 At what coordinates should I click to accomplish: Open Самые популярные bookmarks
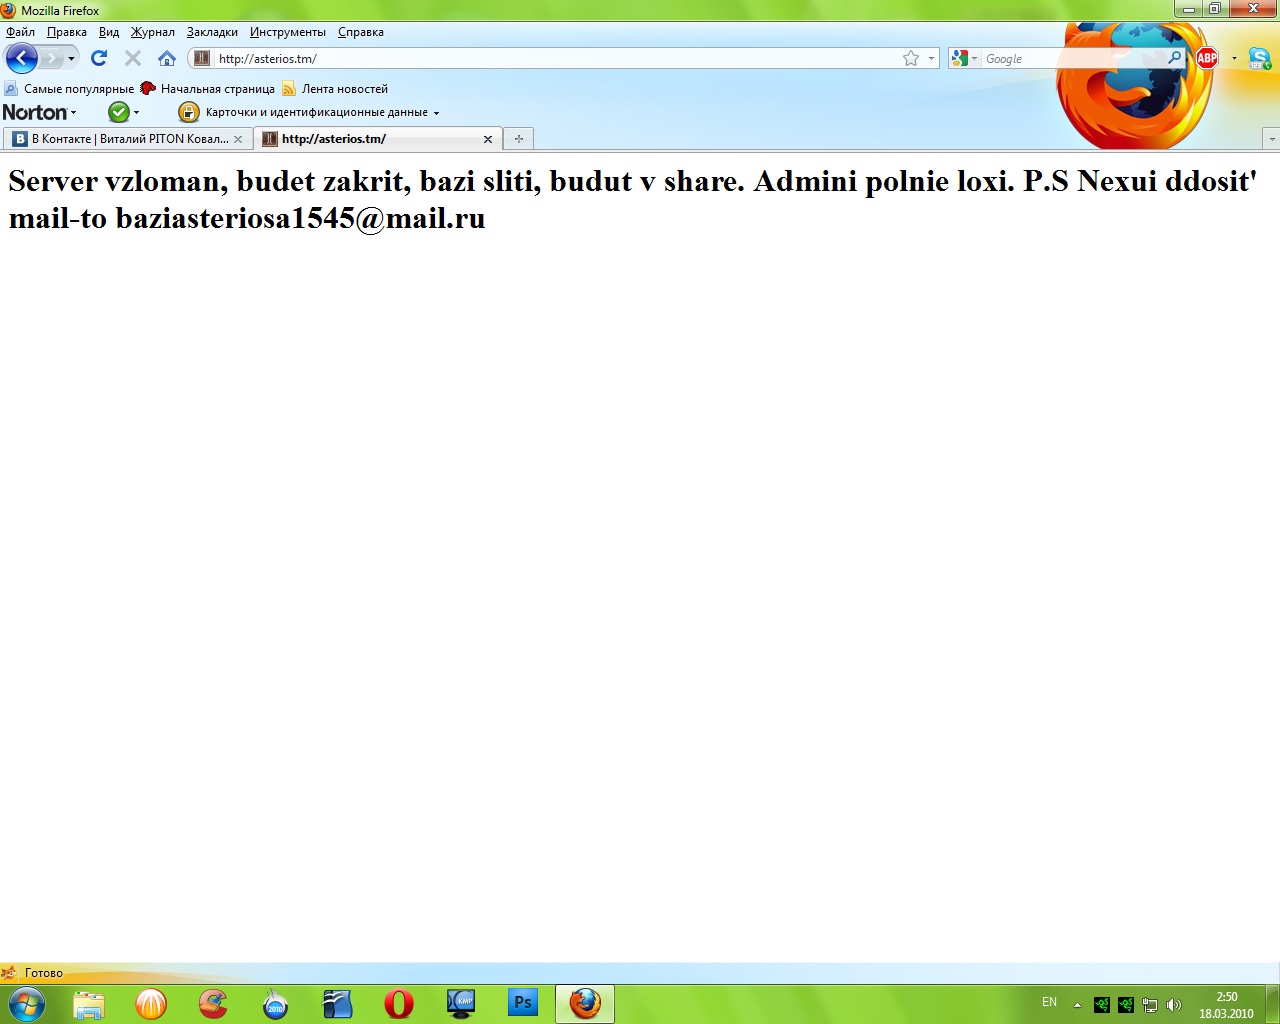click(78, 89)
